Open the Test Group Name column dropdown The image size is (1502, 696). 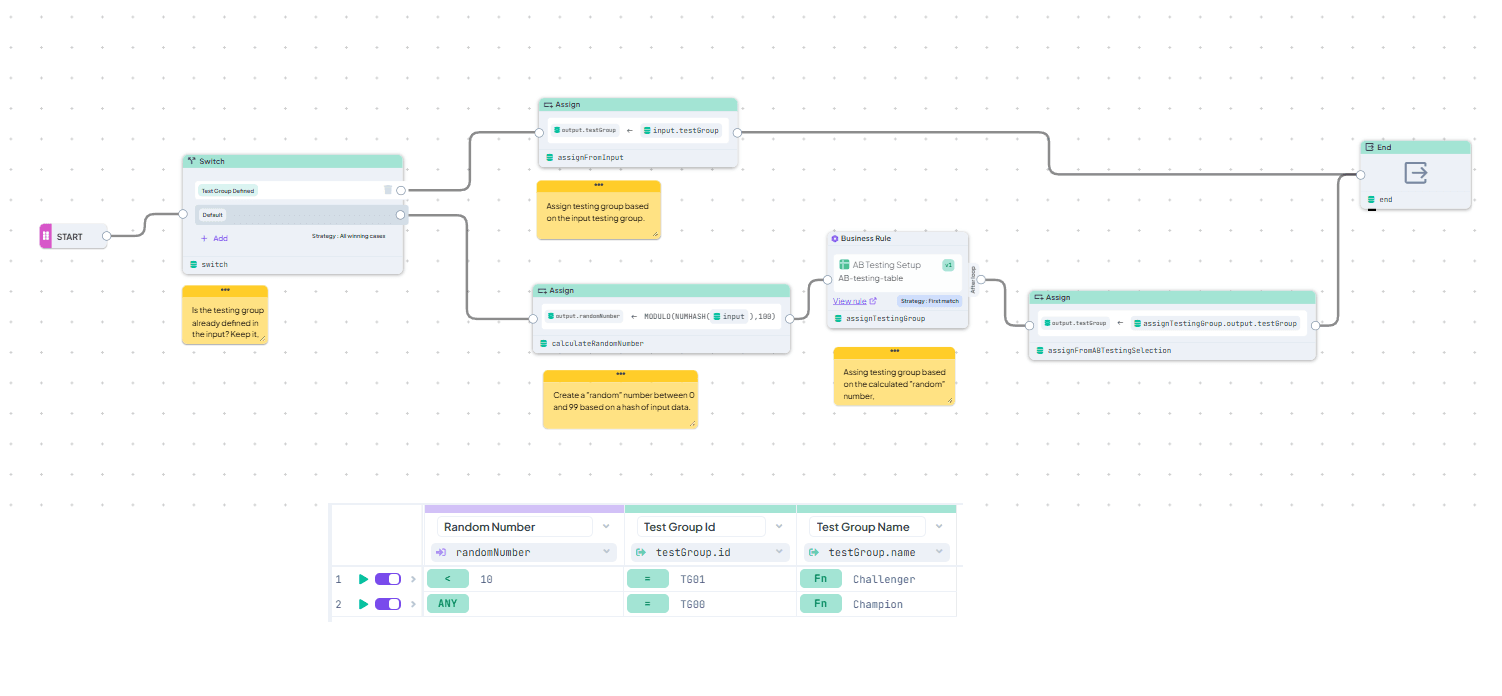[939, 527]
